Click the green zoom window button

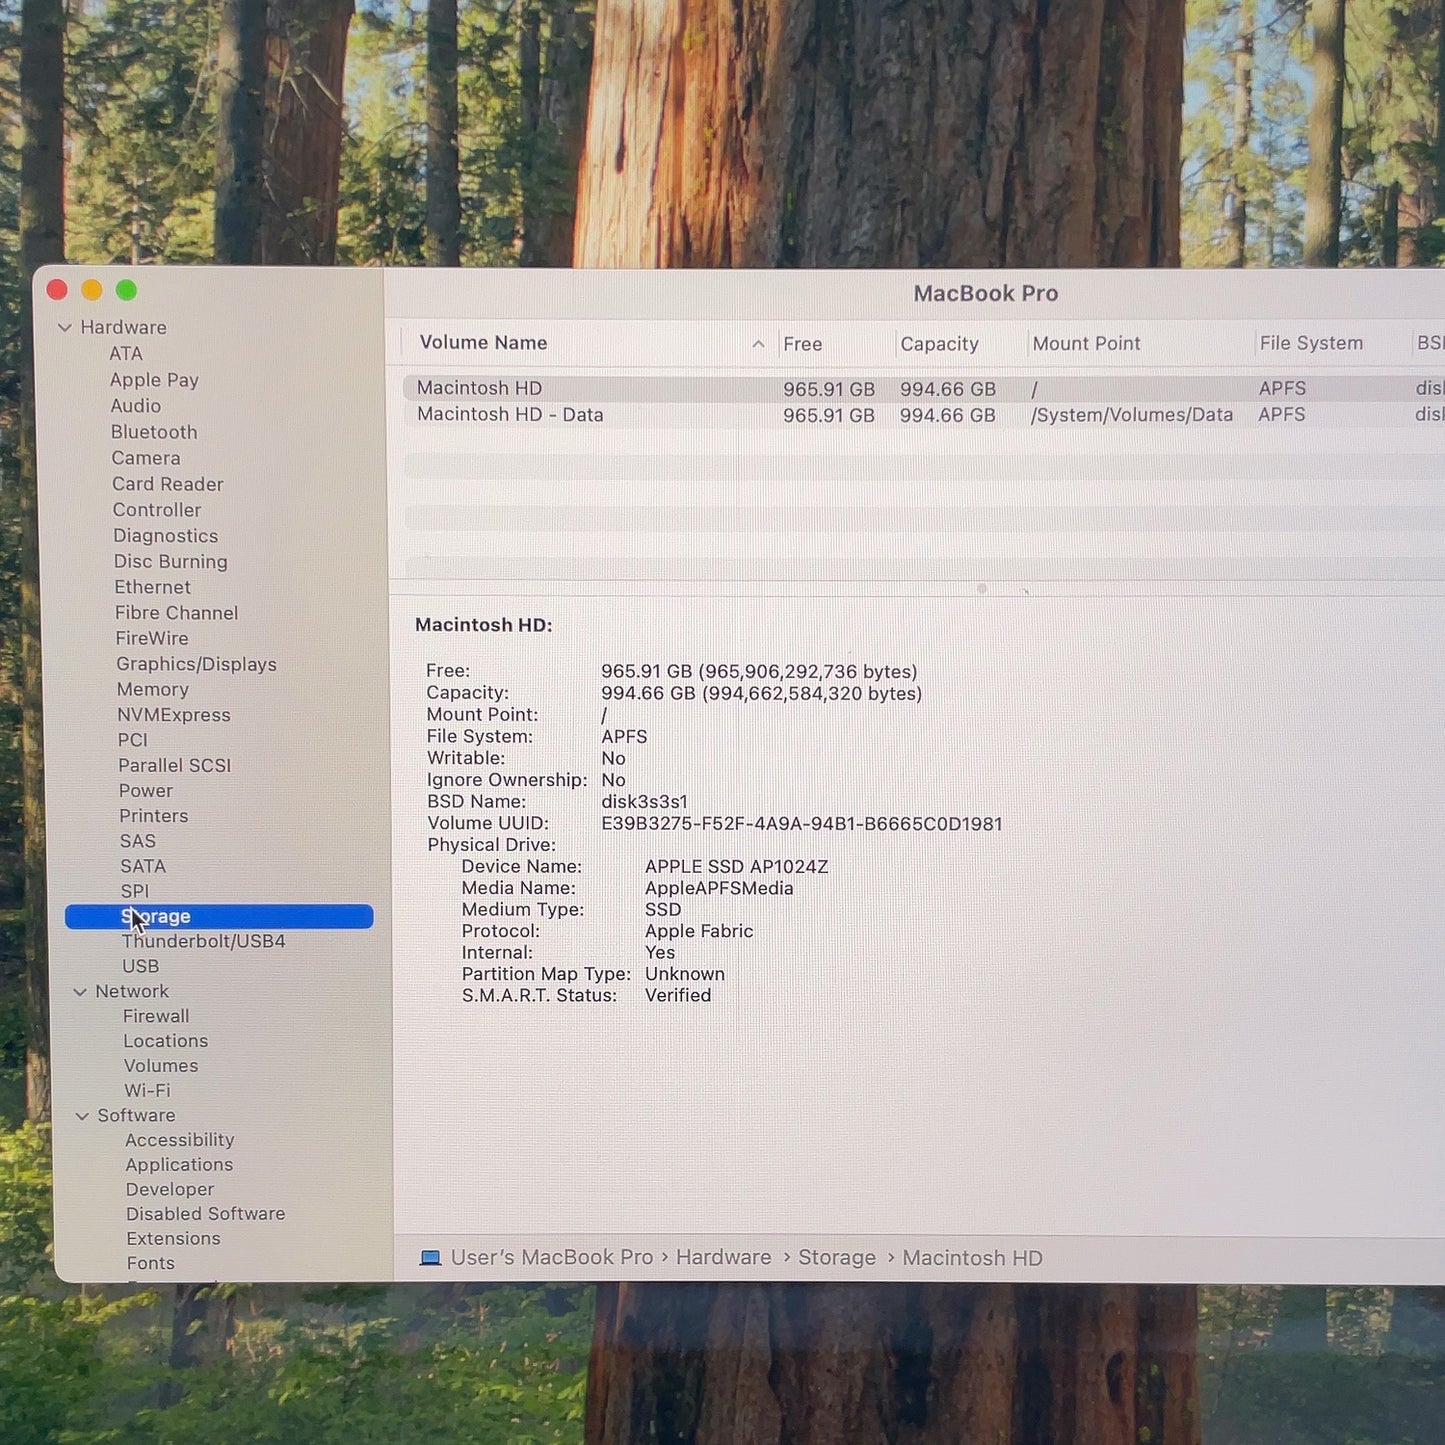[126, 290]
